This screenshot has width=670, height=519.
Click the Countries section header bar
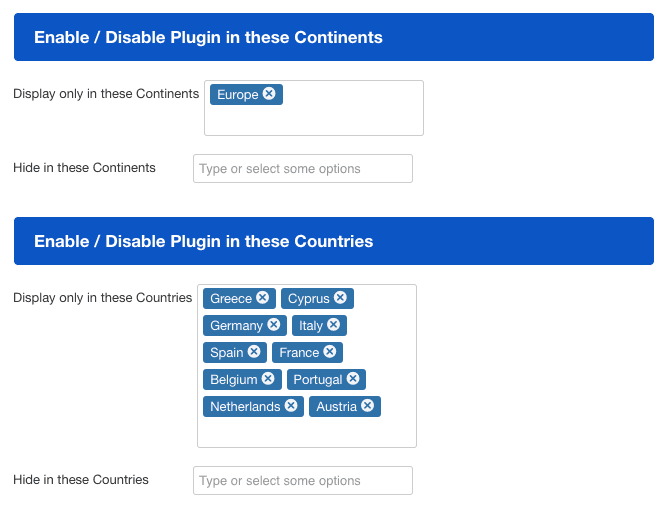tap(333, 242)
